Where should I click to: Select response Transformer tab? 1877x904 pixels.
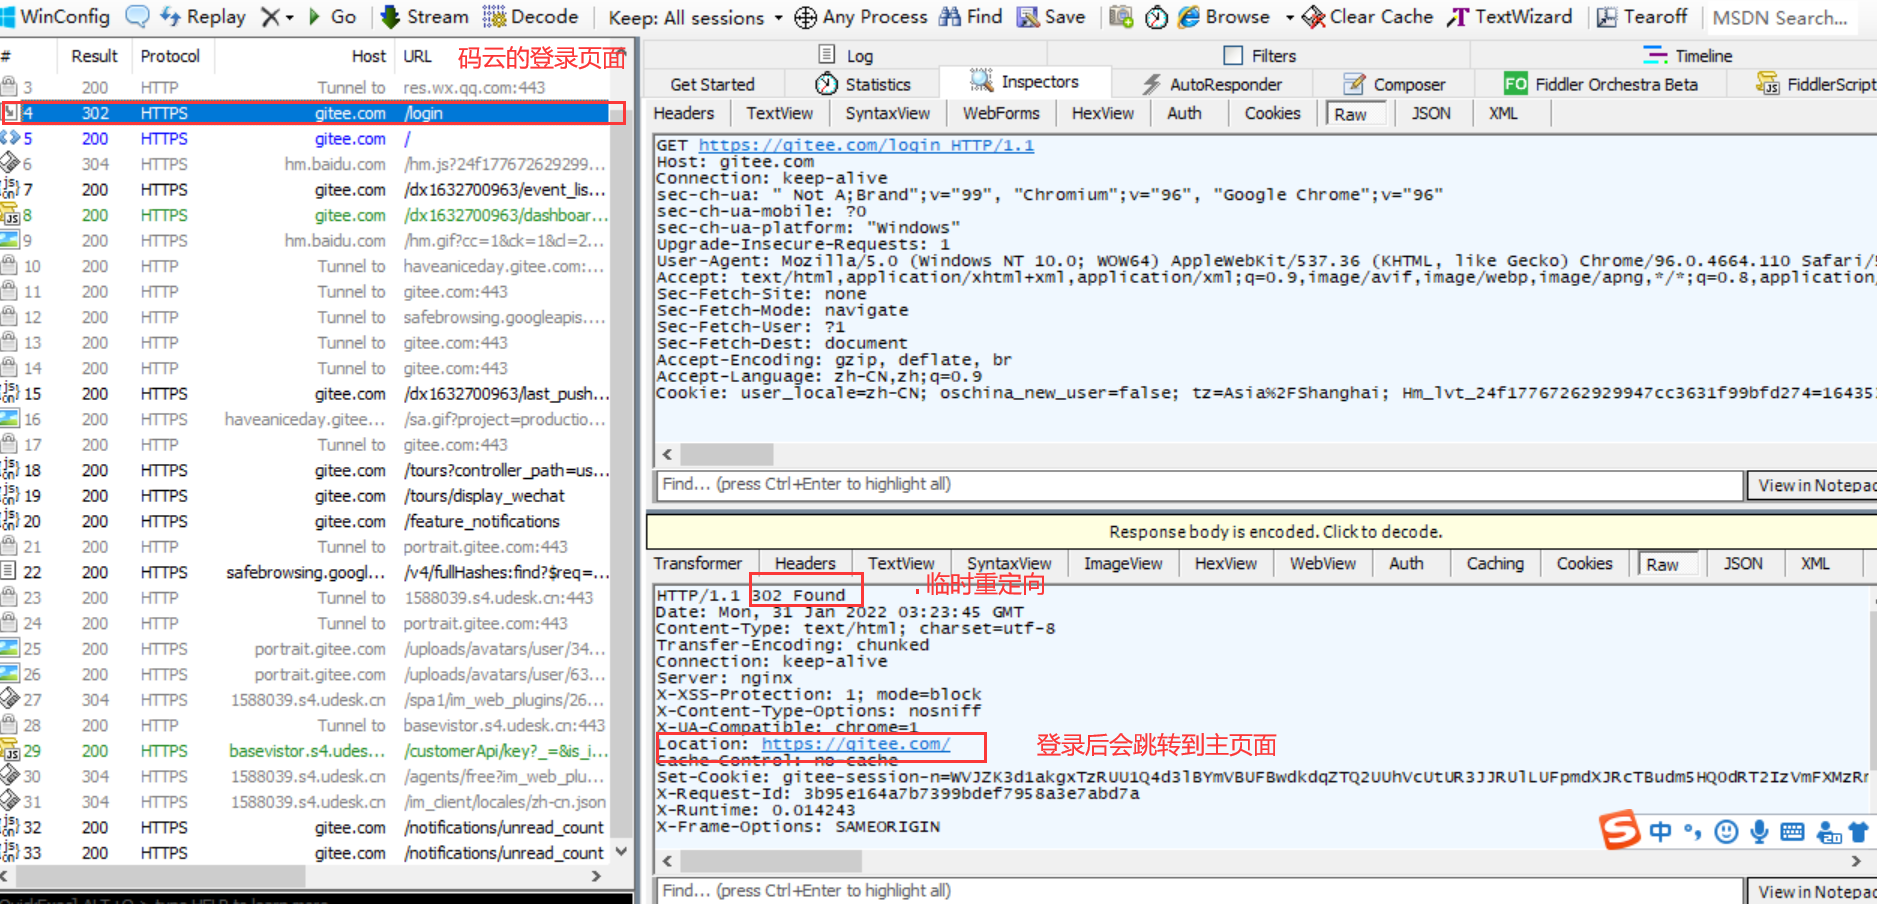pyautogui.click(x=698, y=563)
